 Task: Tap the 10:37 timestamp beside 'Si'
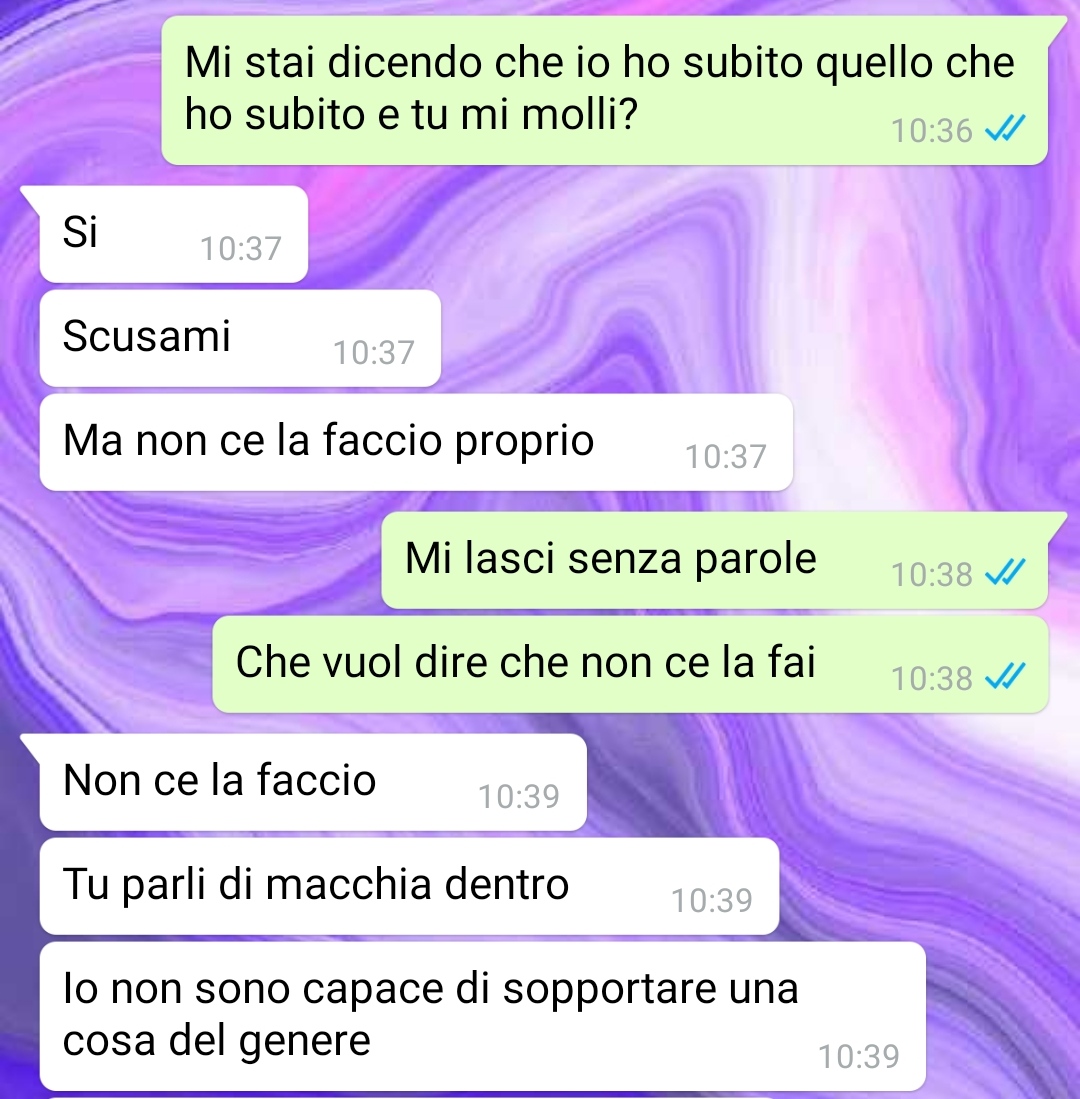(x=240, y=249)
